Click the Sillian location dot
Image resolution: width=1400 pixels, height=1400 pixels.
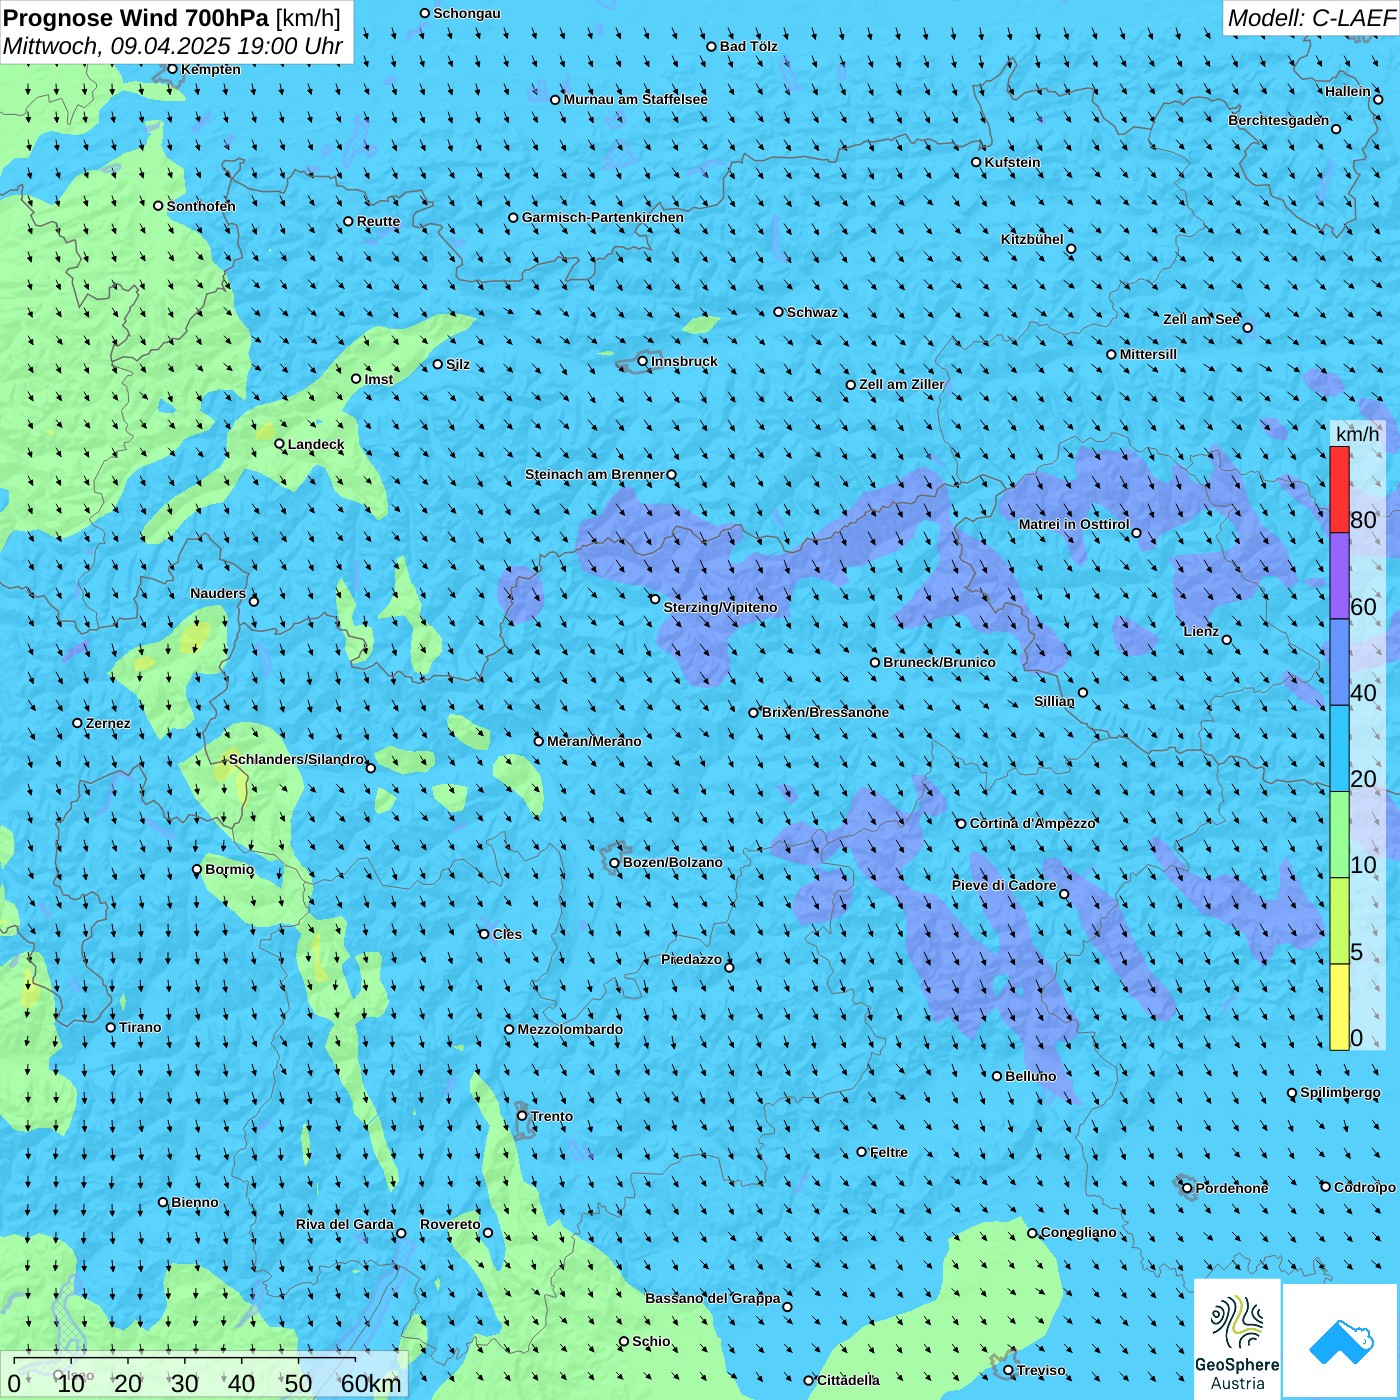(1083, 692)
